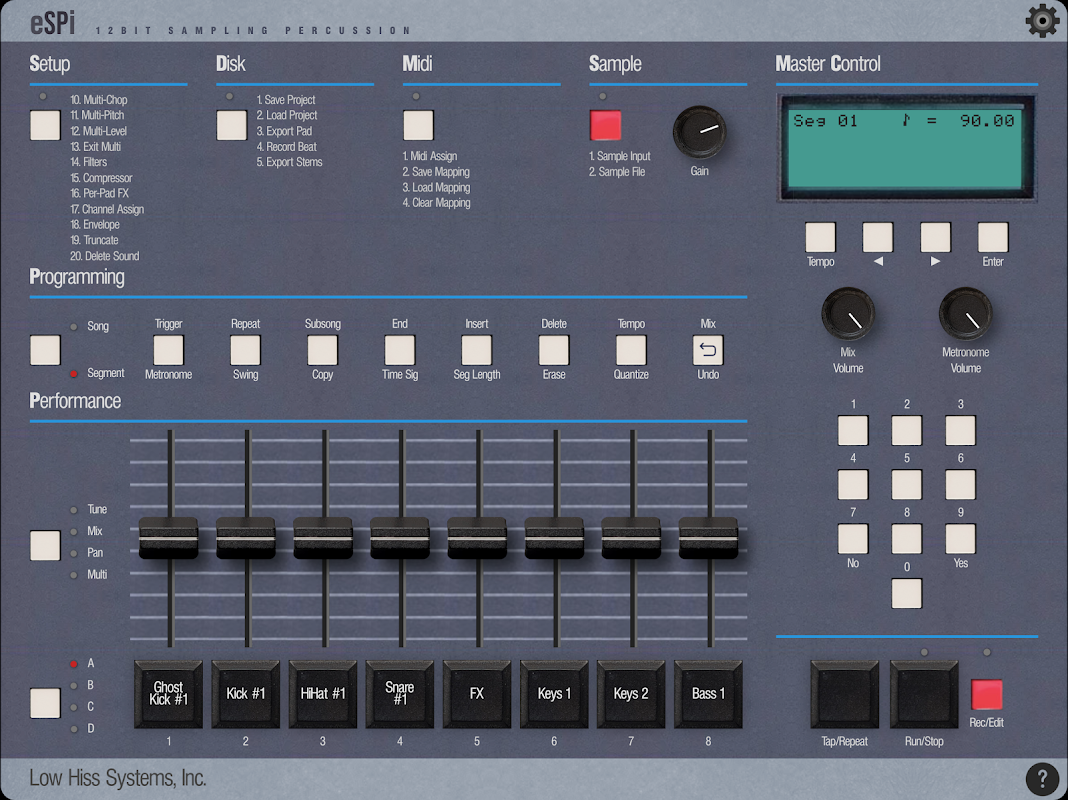Toggle the Song/Segment mode button
Viewport: 1068px width, 800px height.
point(45,350)
